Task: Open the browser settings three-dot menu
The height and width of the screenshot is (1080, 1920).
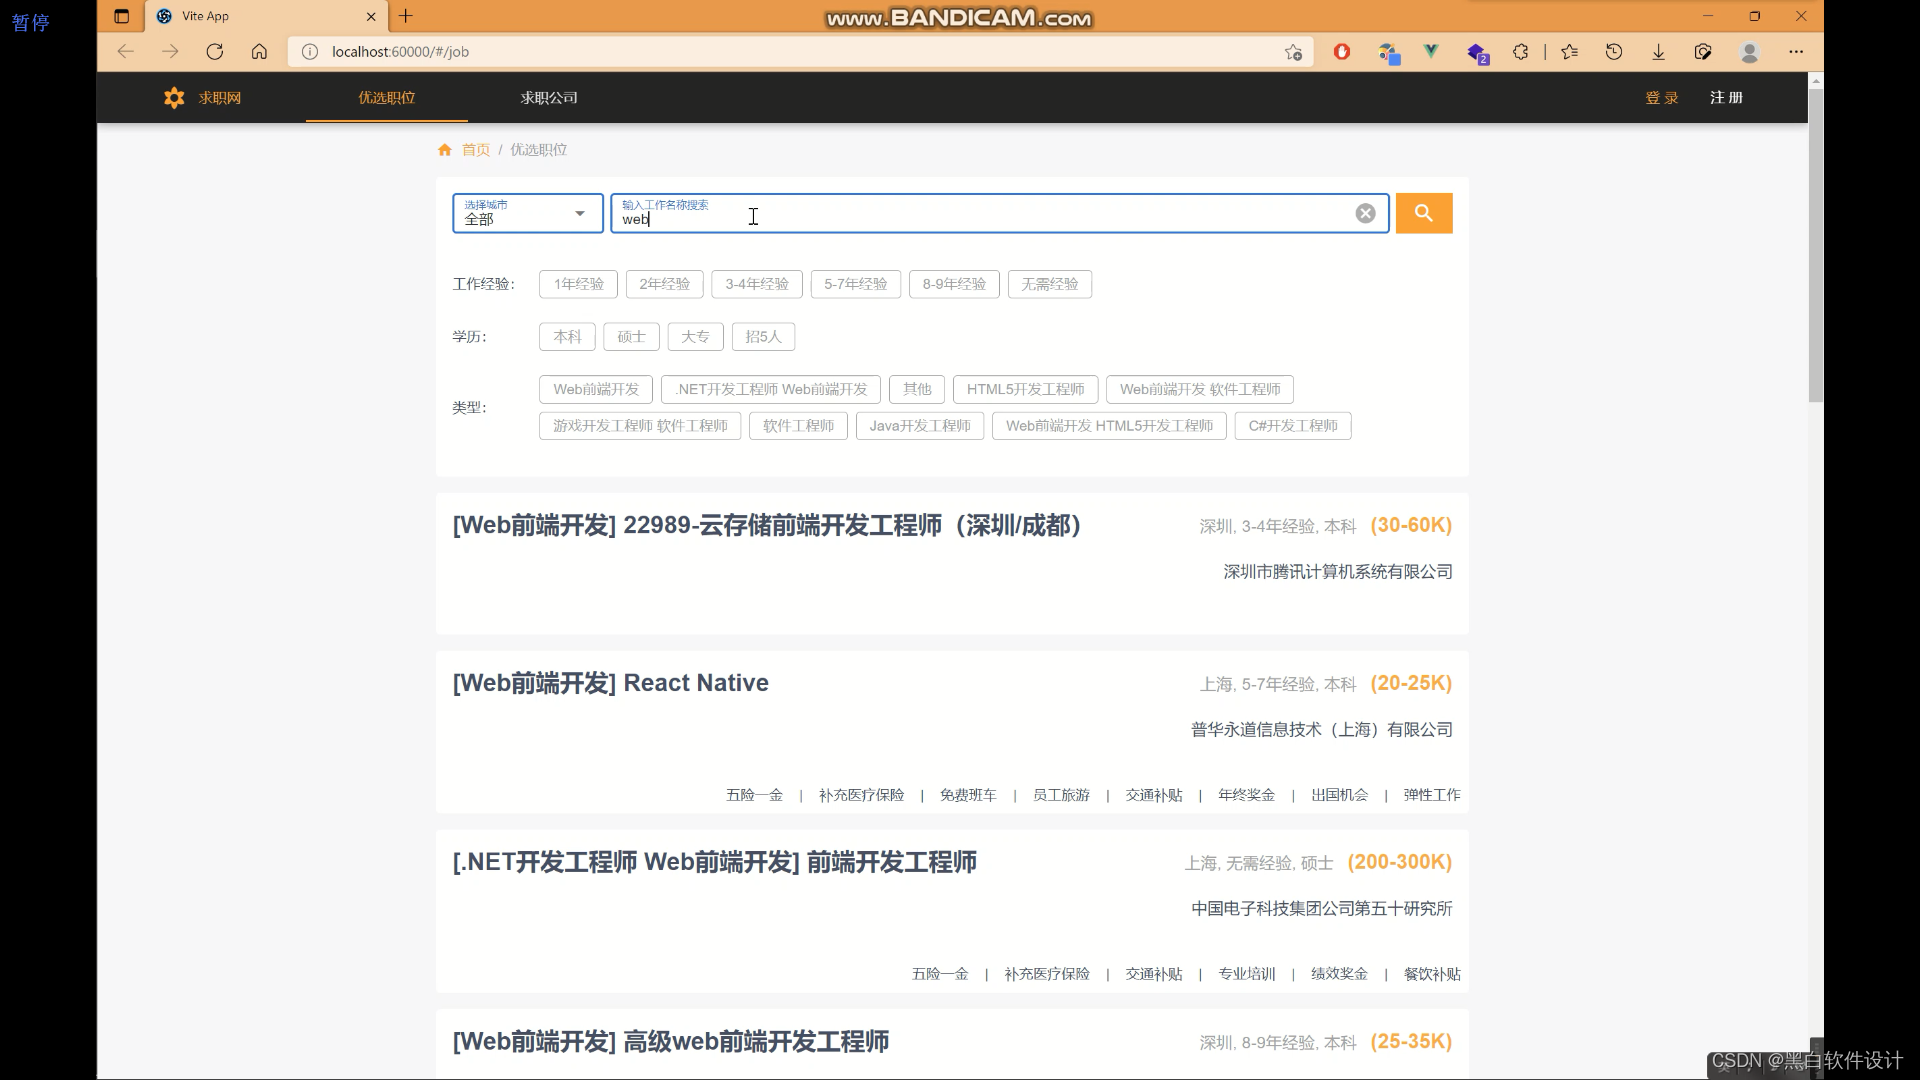Action: [x=1796, y=52]
